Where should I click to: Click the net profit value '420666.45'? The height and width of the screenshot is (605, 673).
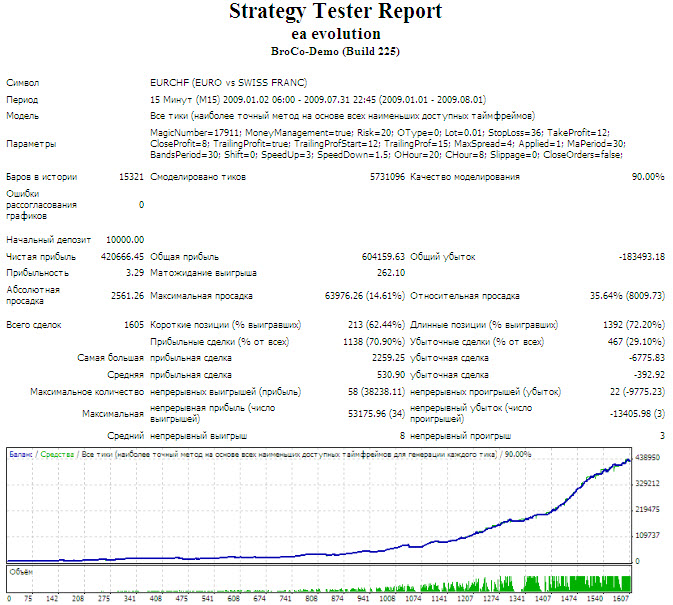122,257
